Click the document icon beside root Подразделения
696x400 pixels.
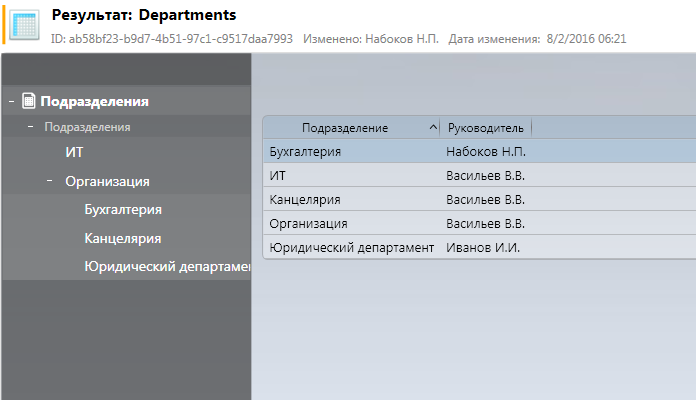point(28,100)
